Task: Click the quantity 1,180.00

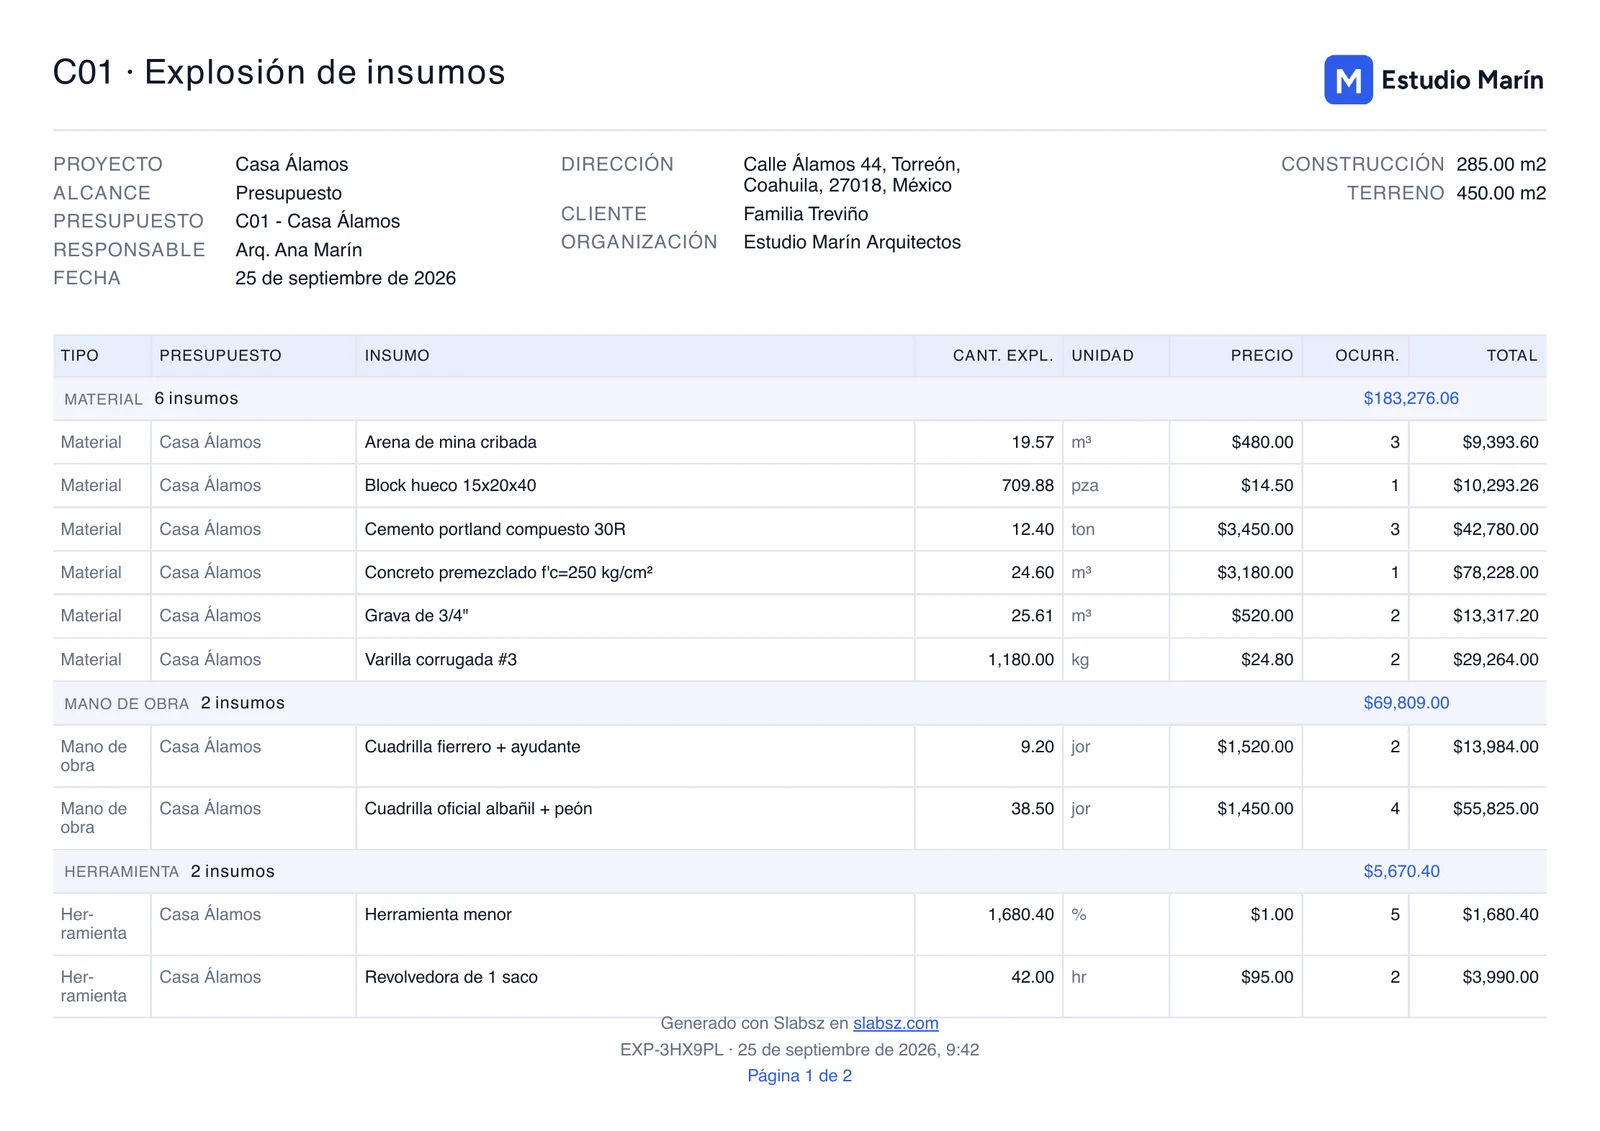Action: (x=1021, y=659)
